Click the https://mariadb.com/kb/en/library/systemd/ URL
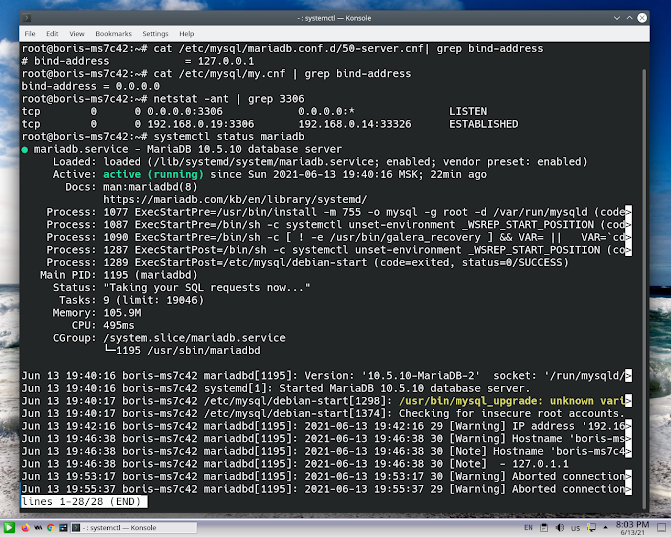 [235, 200]
